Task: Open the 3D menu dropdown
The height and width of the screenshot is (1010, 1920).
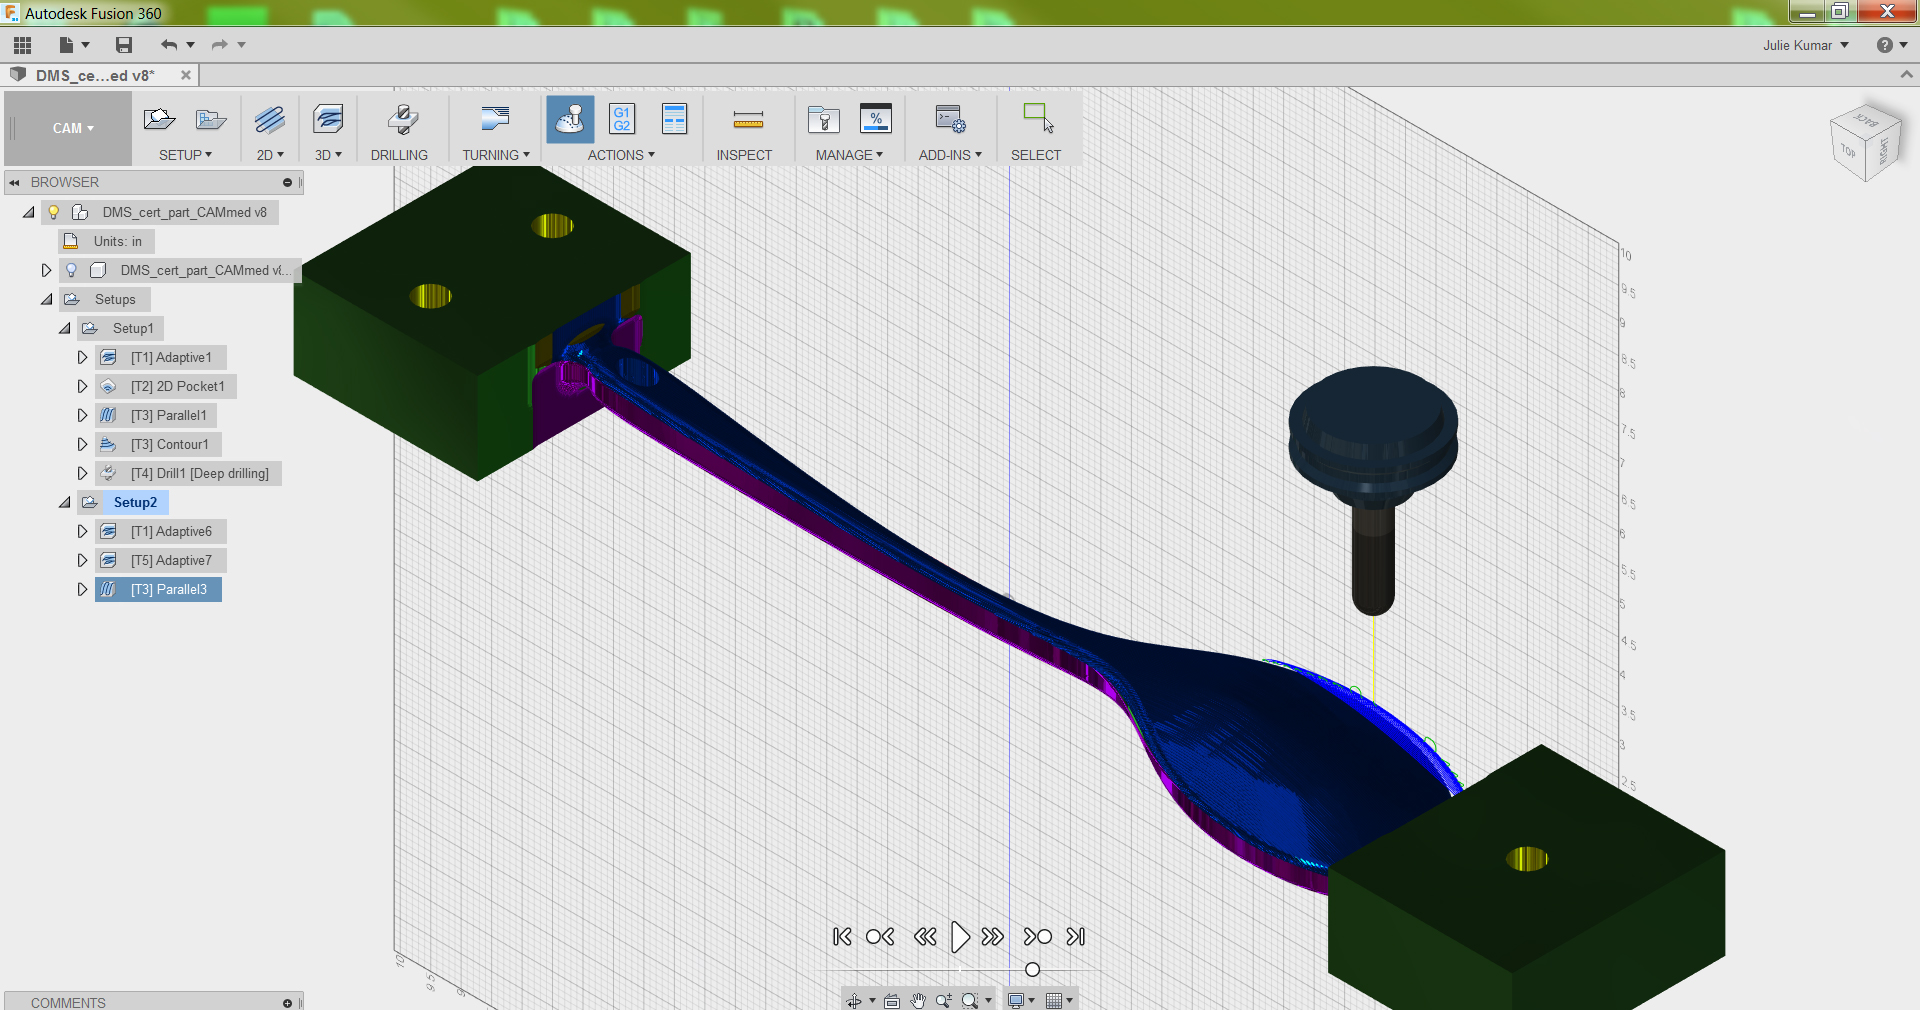Action: coord(328,155)
